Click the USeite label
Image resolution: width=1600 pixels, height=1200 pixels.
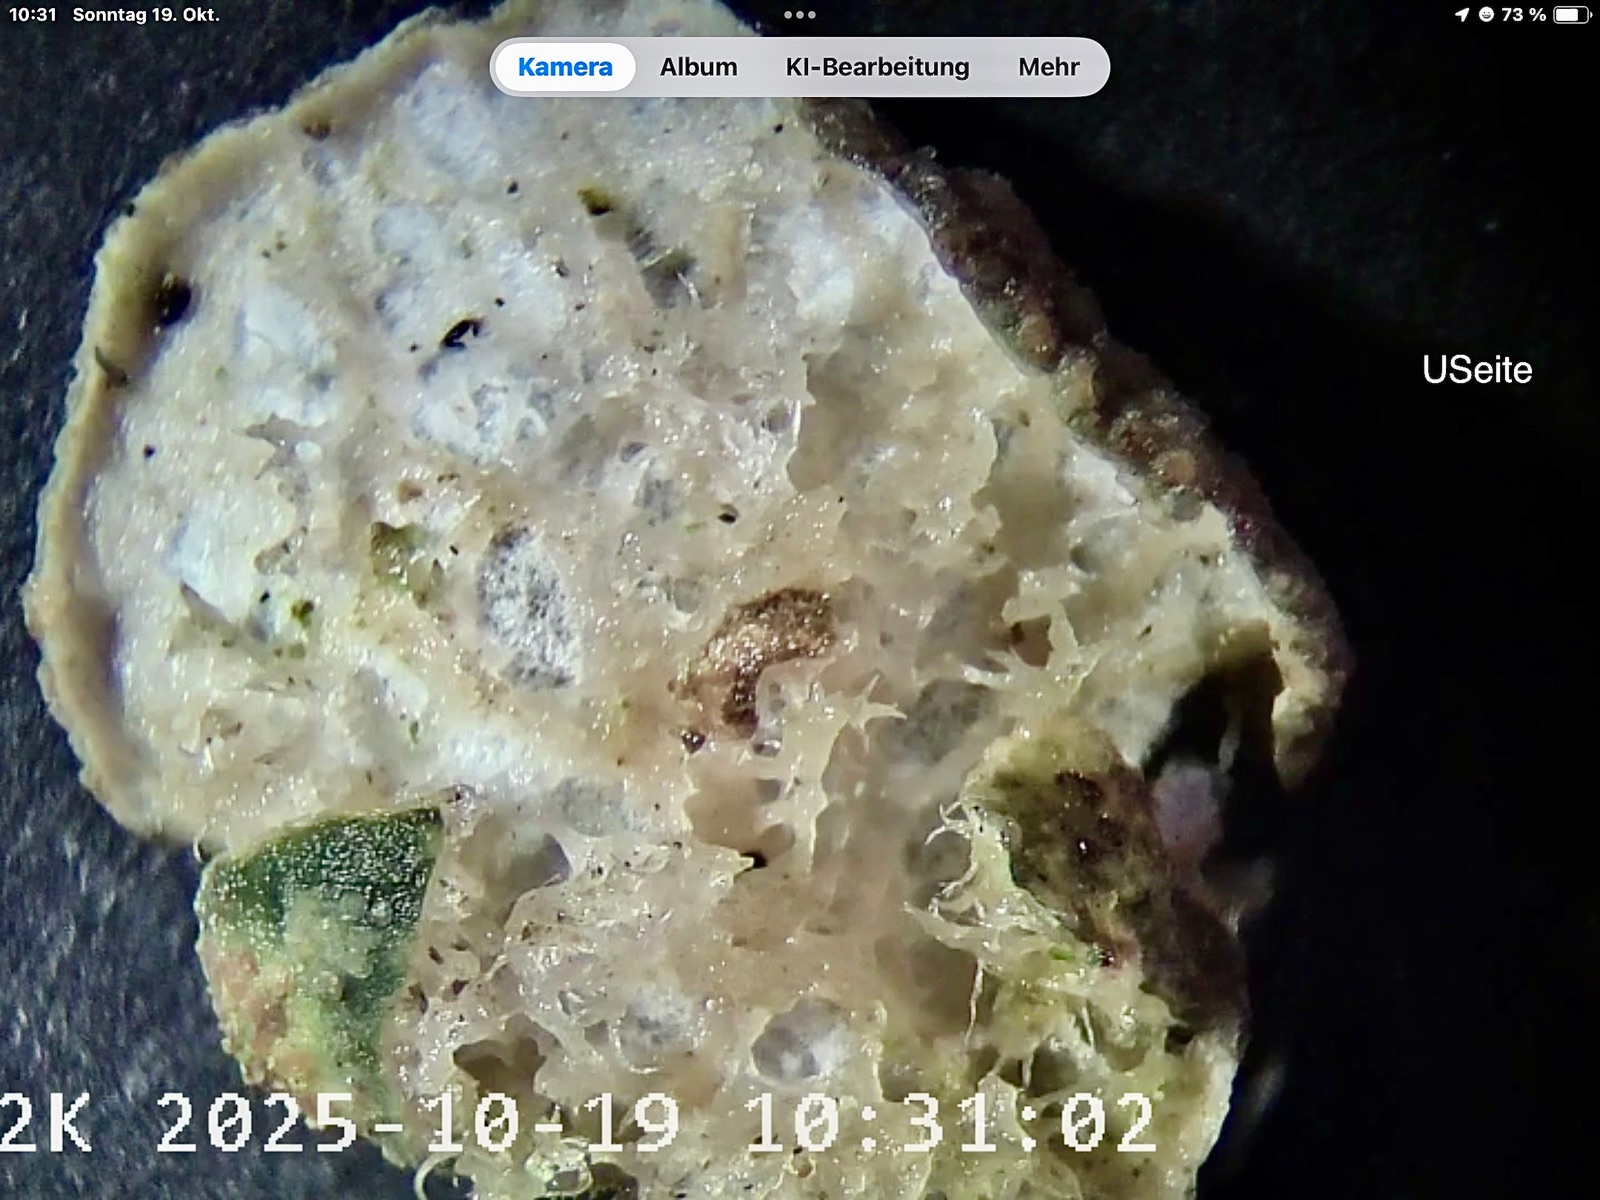(x=1476, y=370)
